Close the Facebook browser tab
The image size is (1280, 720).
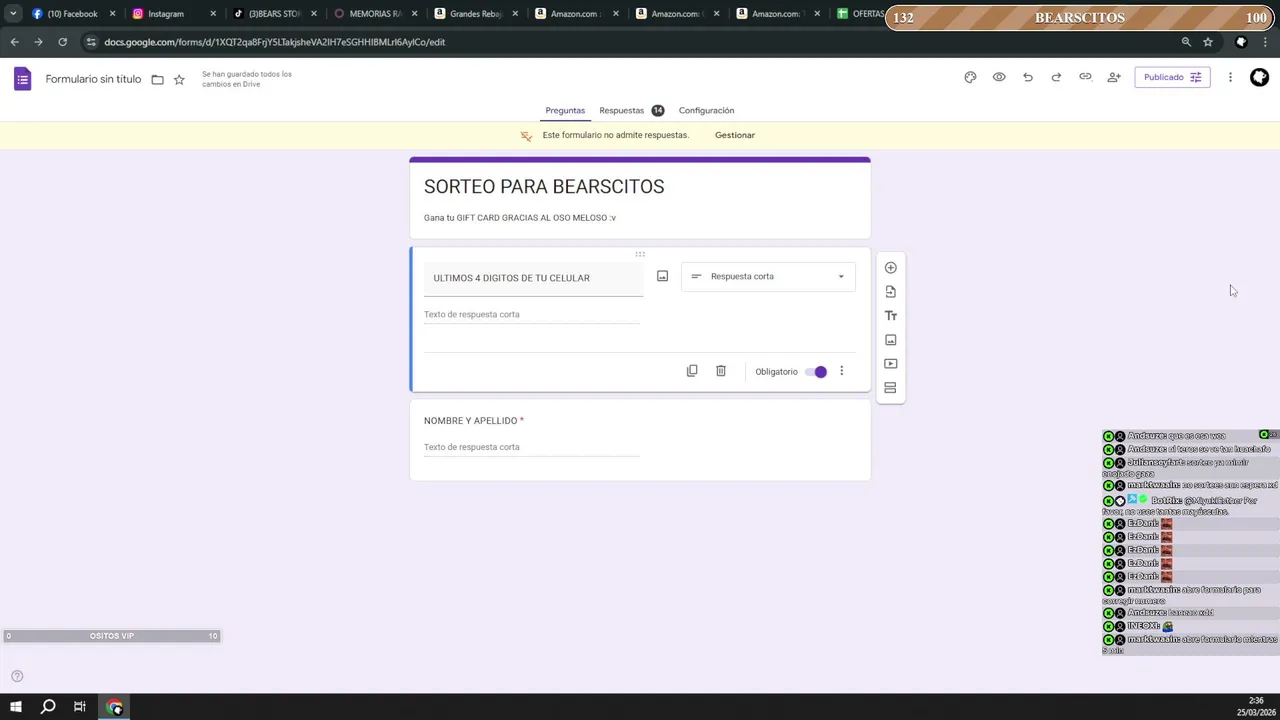pyautogui.click(x=112, y=14)
